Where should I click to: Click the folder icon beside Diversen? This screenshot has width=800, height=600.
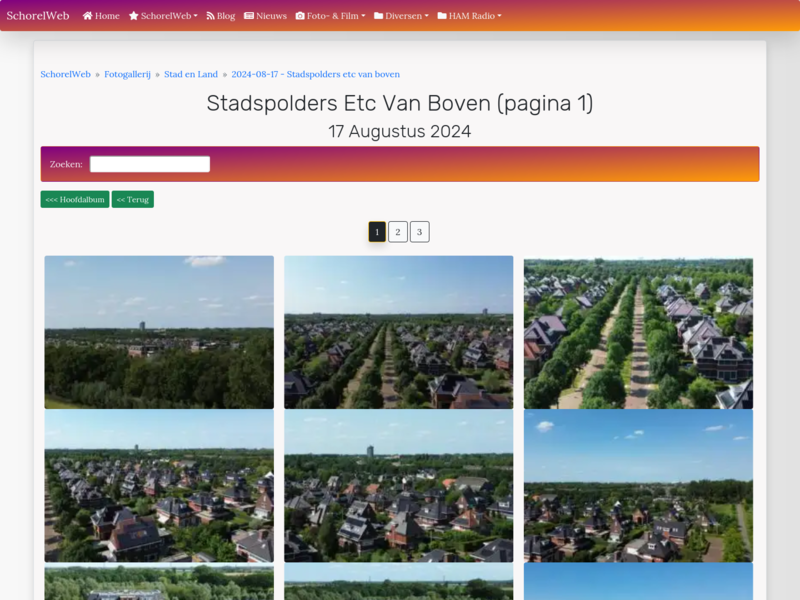pyautogui.click(x=379, y=16)
